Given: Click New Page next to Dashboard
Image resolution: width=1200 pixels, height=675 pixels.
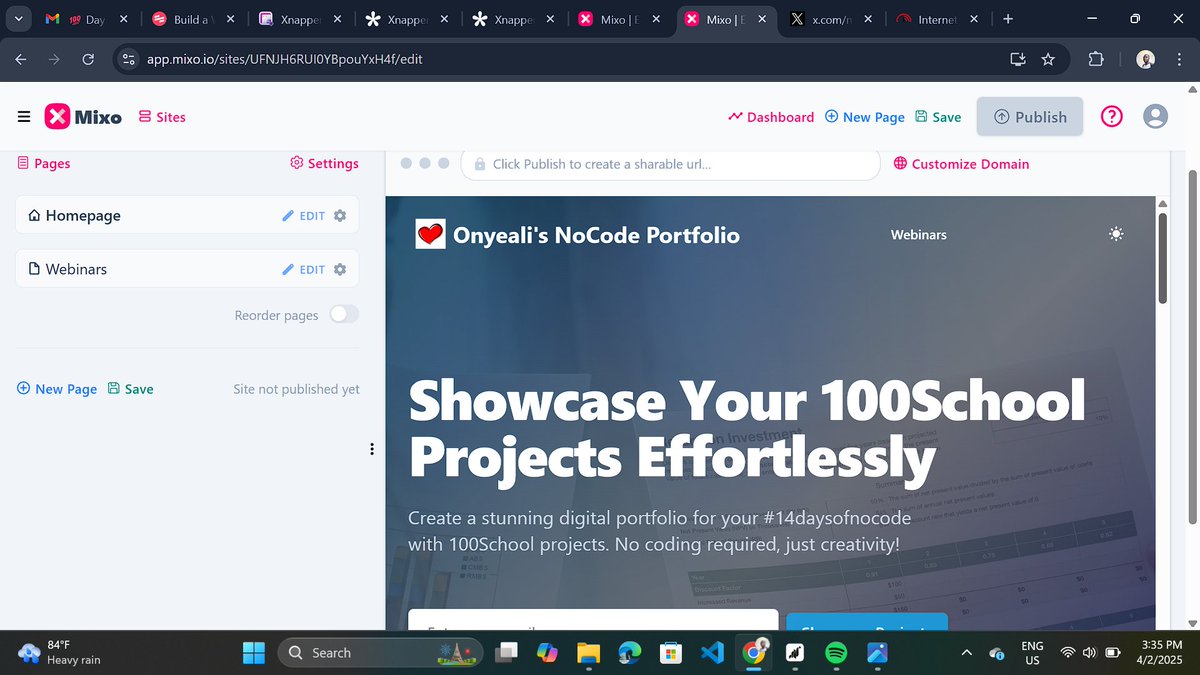Looking at the screenshot, I should pos(865,117).
